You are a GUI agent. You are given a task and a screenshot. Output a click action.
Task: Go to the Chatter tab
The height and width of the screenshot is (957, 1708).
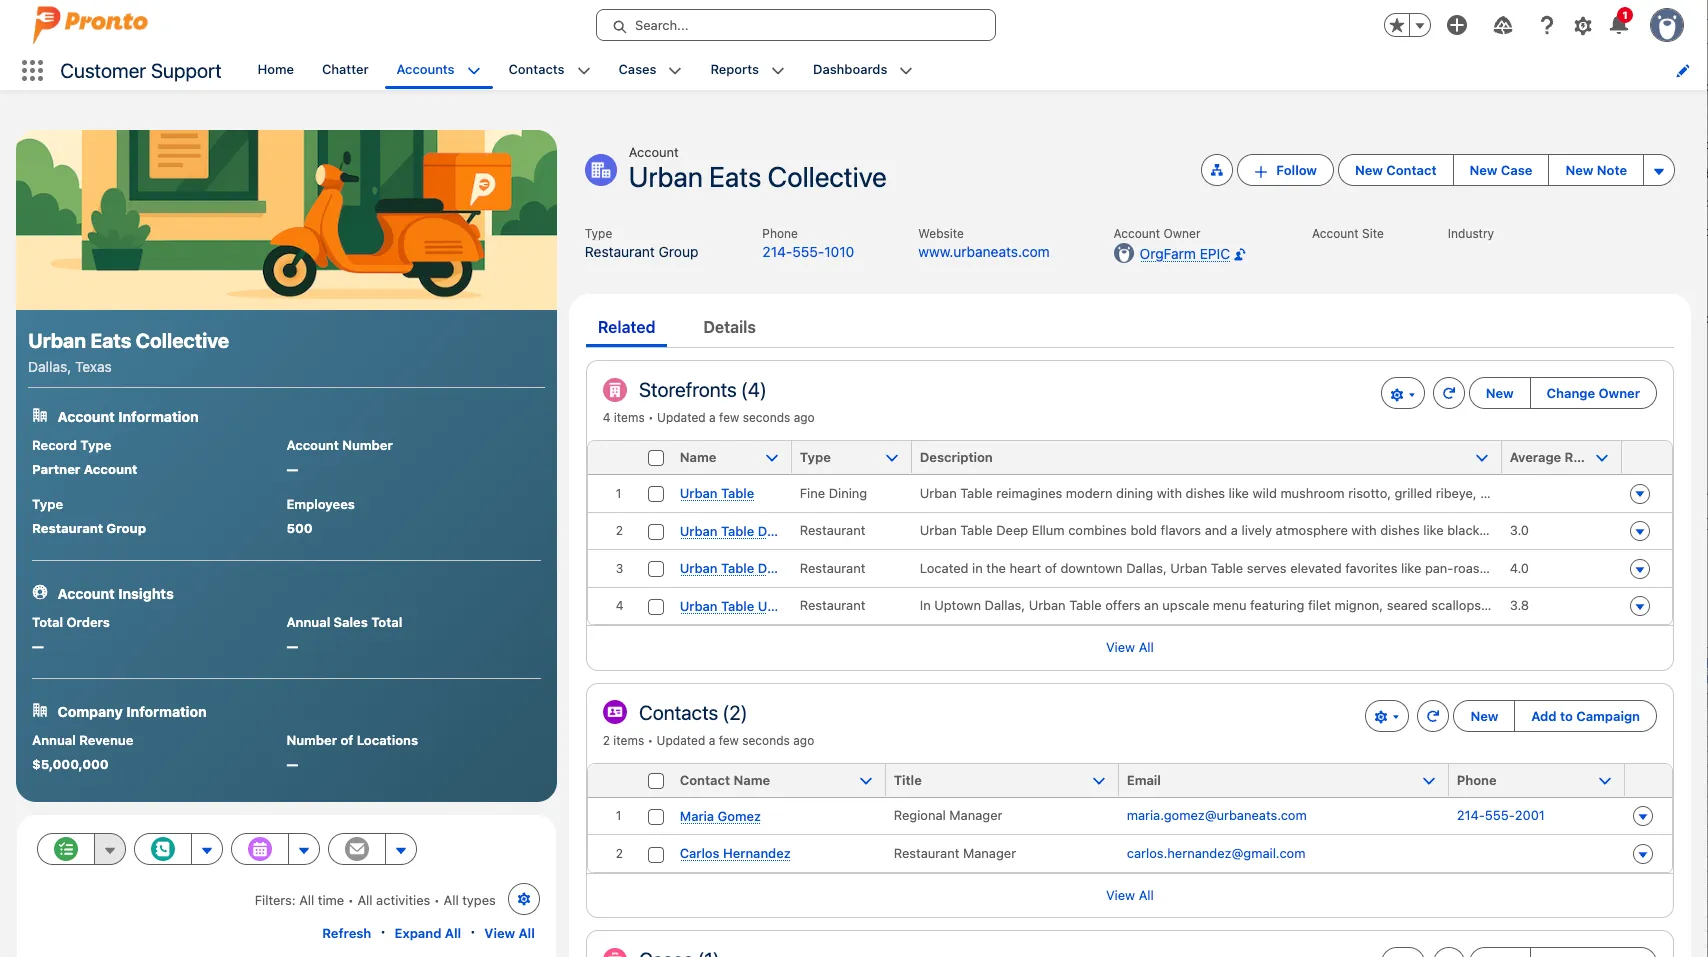(x=345, y=70)
